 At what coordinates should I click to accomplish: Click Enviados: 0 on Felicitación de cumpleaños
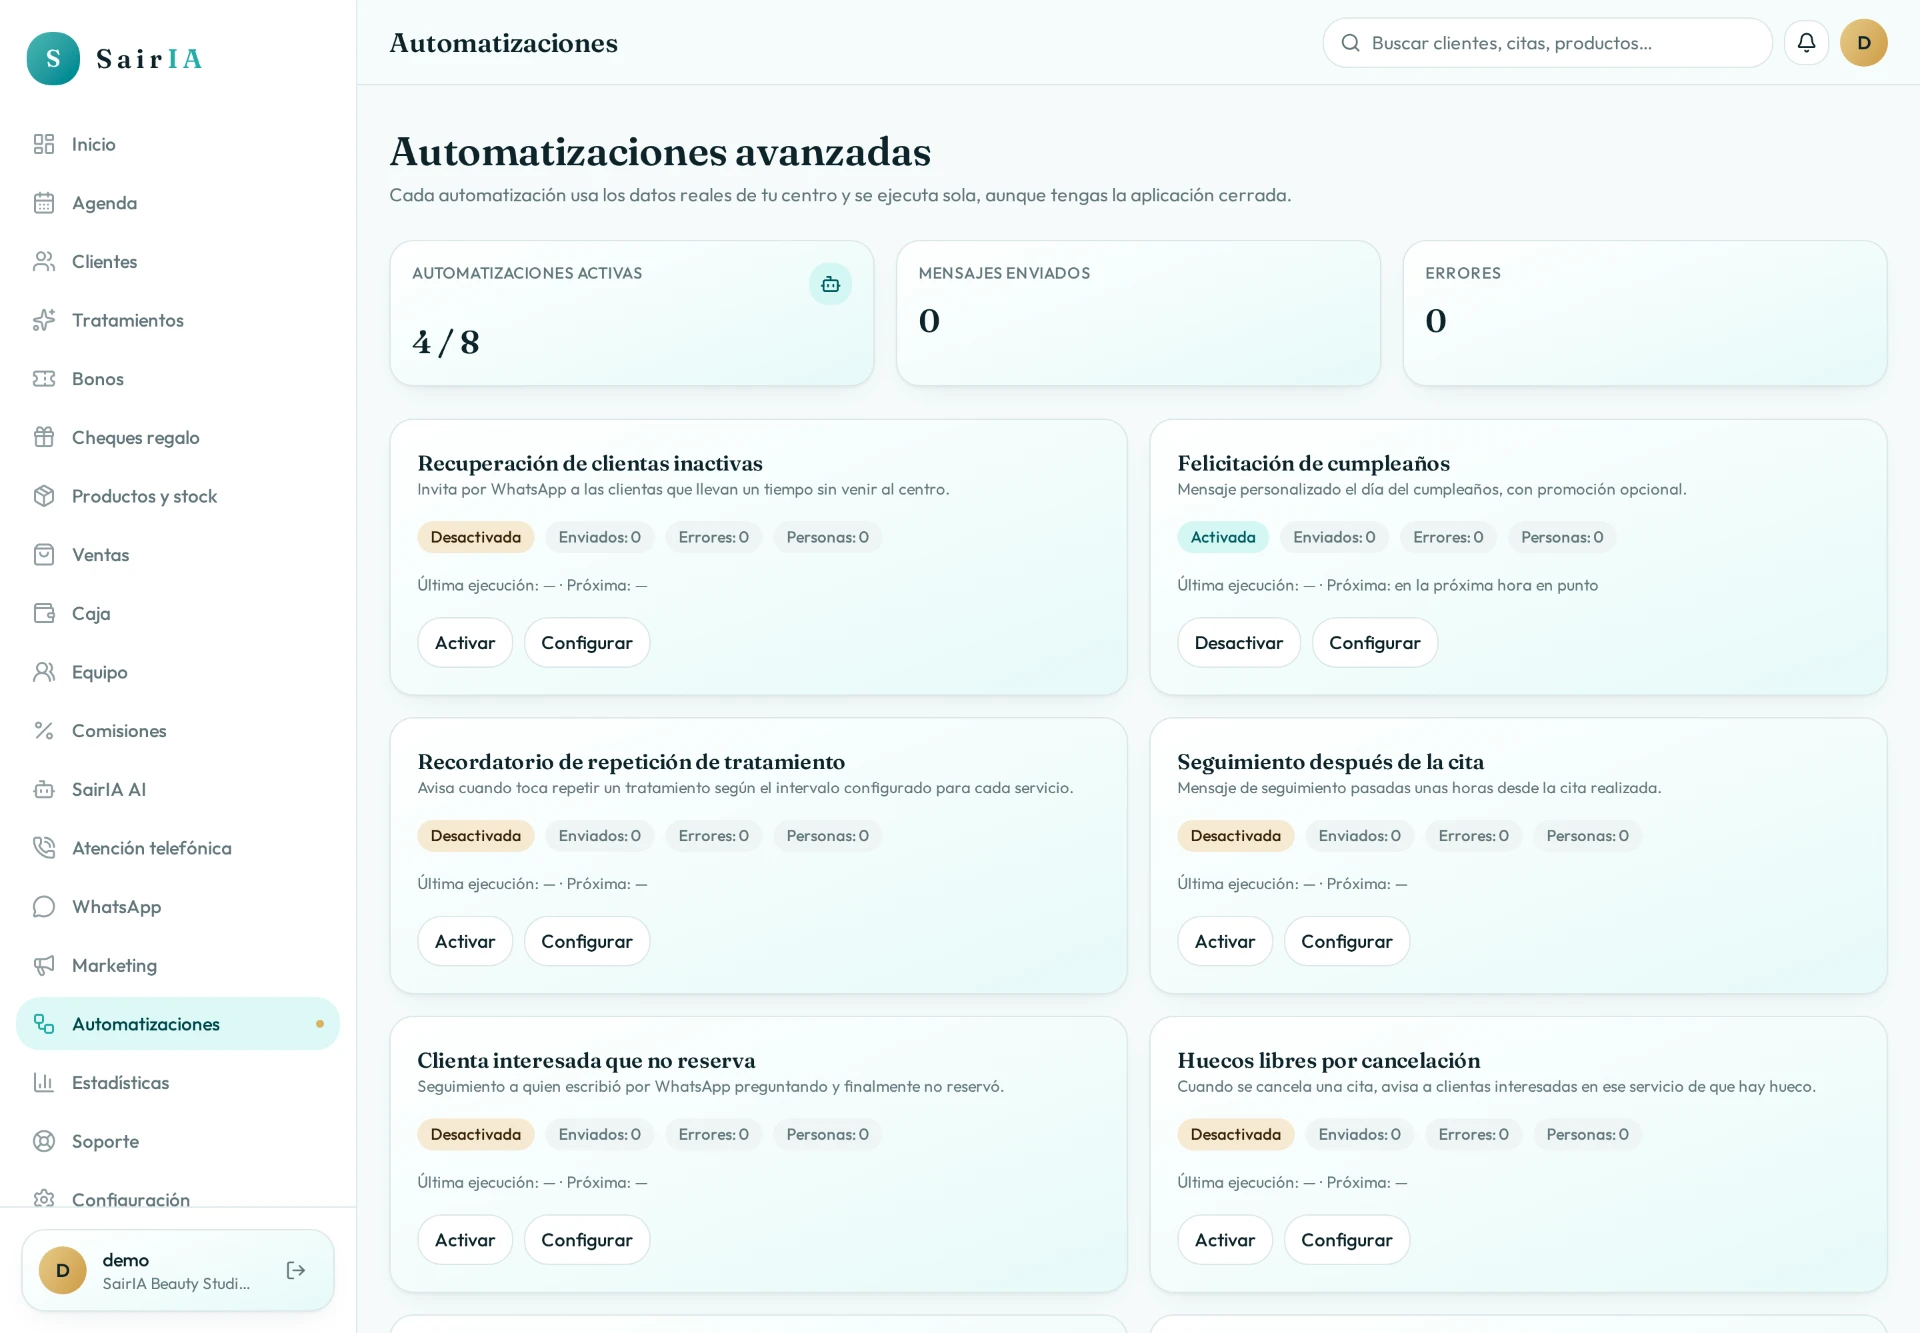point(1334,537)
